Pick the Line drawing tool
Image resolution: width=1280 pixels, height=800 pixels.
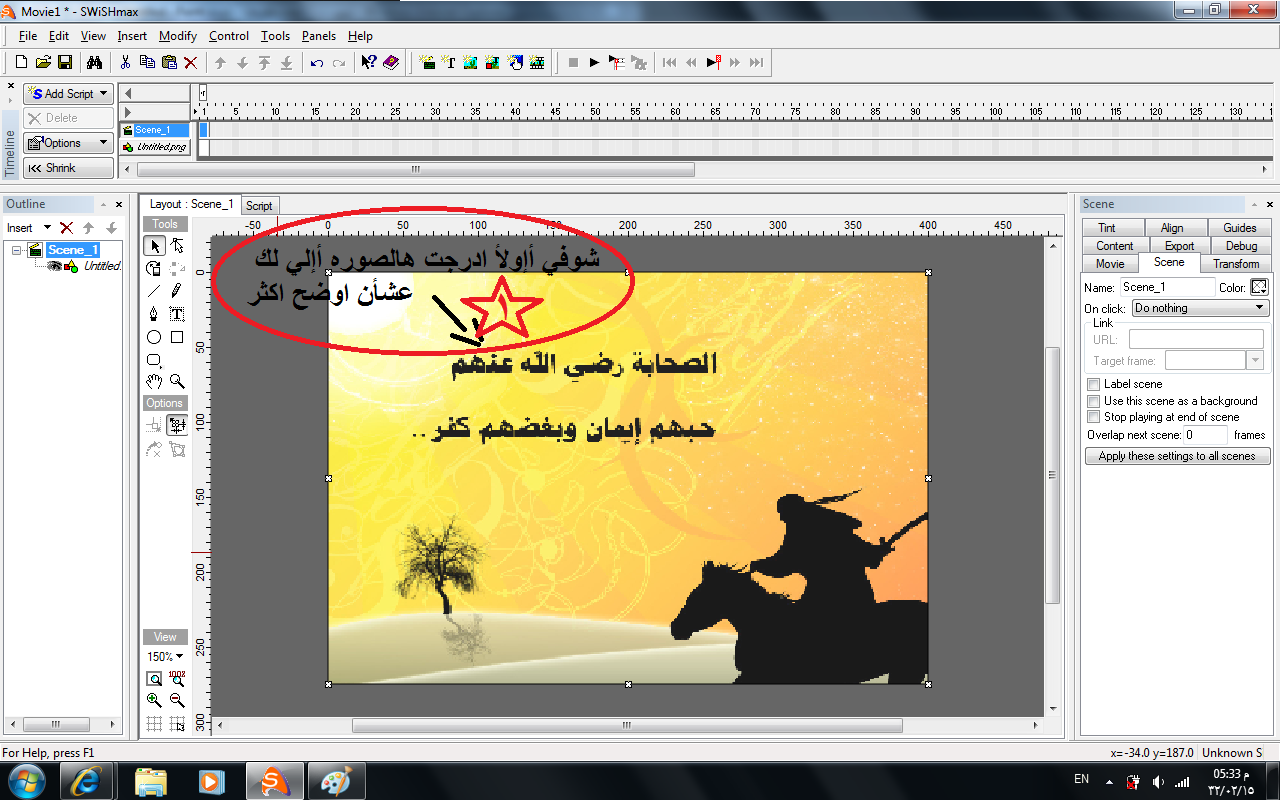154,291
